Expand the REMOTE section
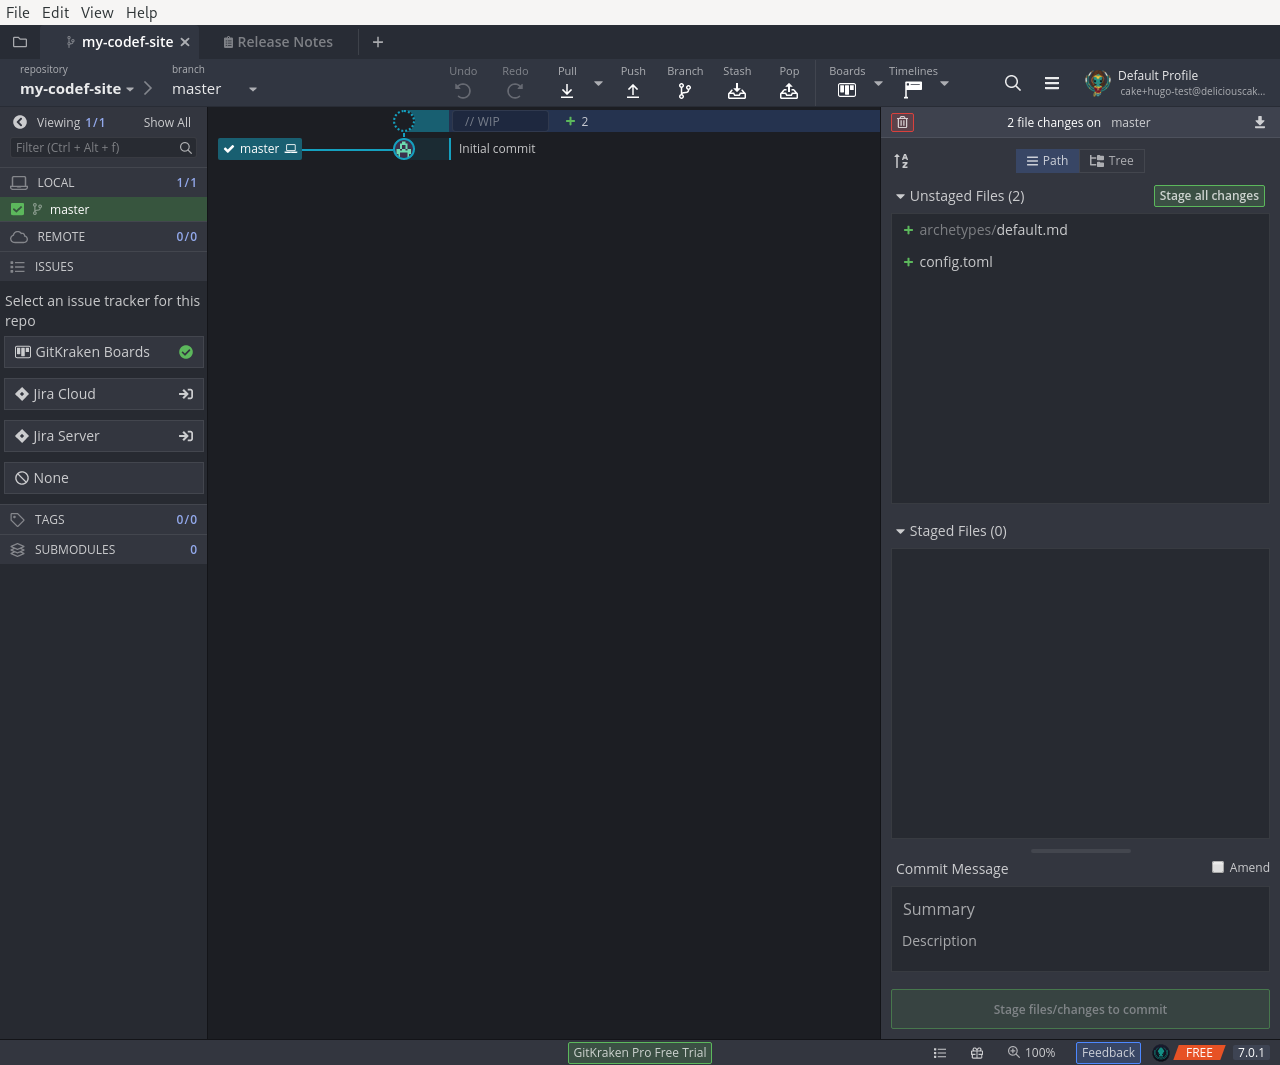Image resolution: width=1280 pixels, height=1065 pixels. point(103,237)
